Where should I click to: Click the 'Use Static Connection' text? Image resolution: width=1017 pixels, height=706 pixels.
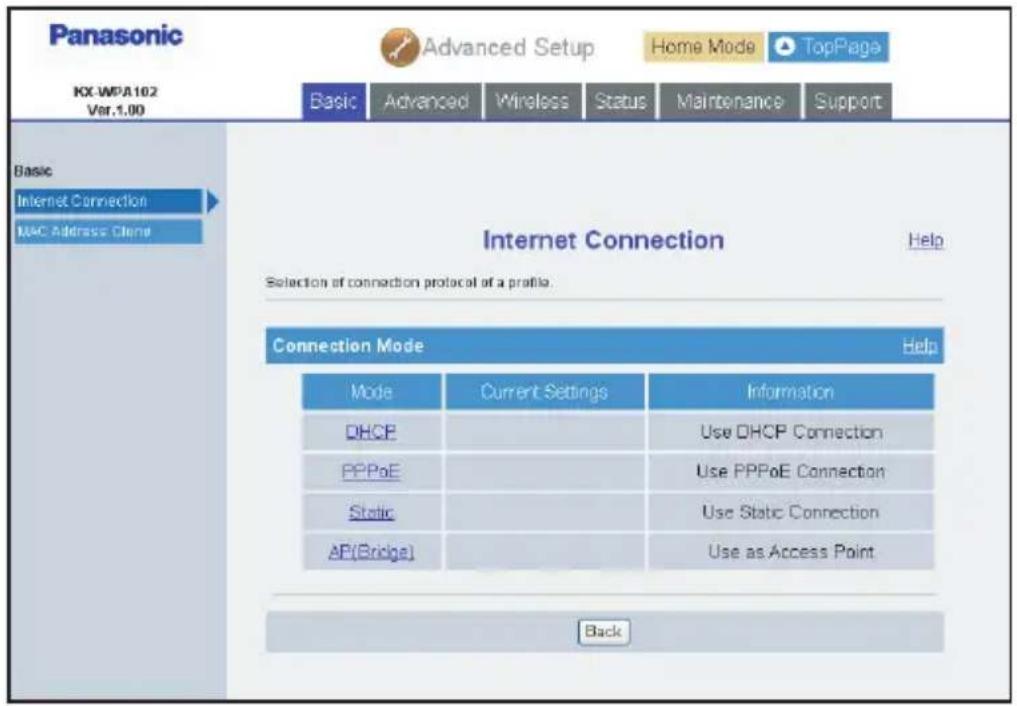click(791, 512)
